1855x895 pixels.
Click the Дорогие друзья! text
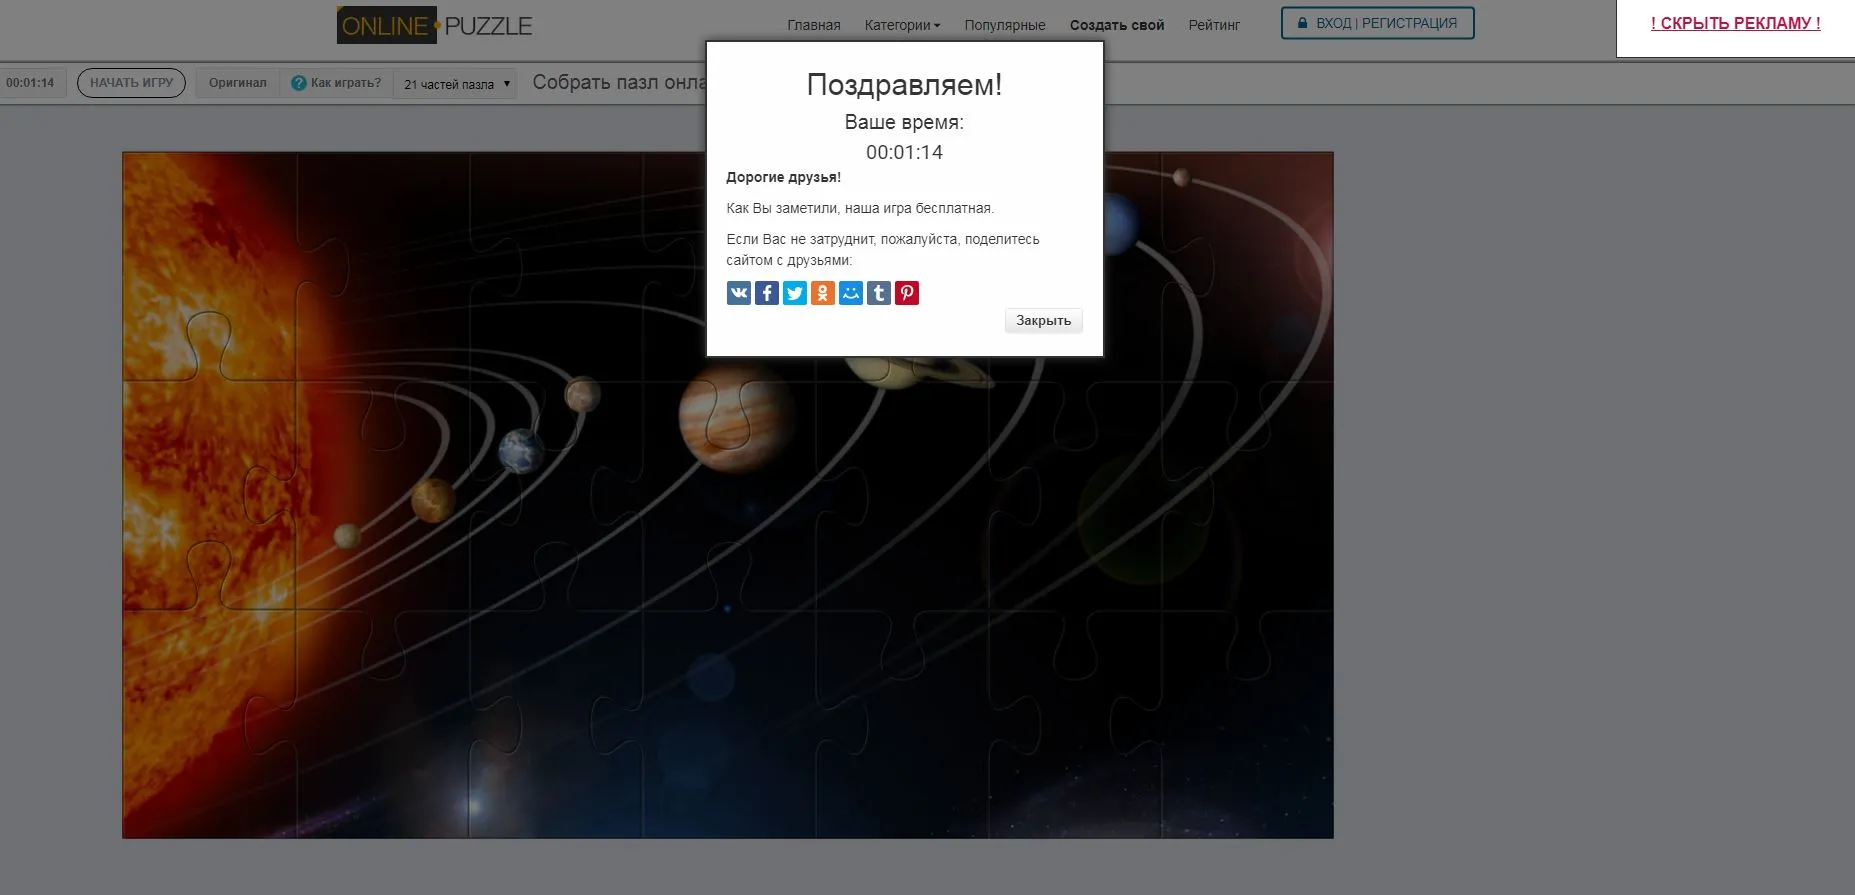click(x=783, y=178)
